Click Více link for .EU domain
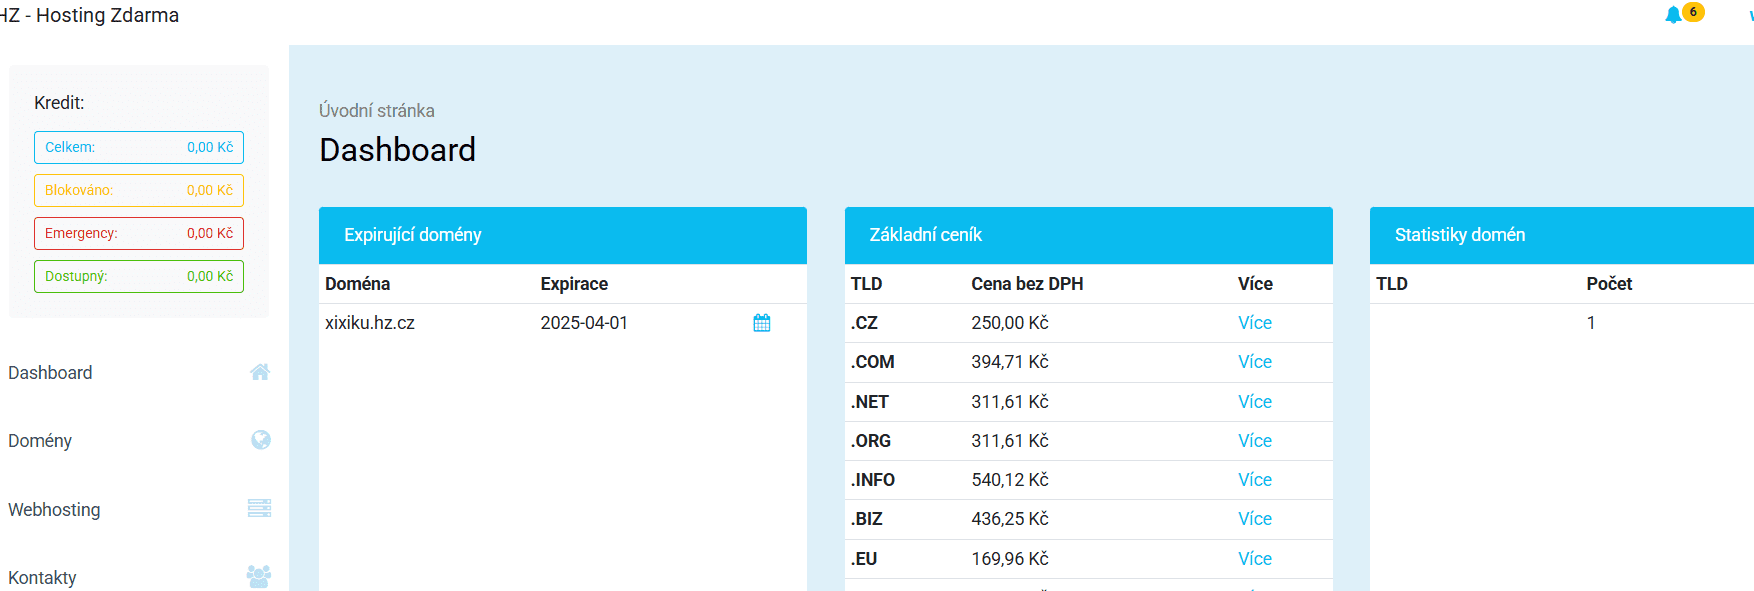This screenshot has height=591, width=1754. [x=1254, y=559]
